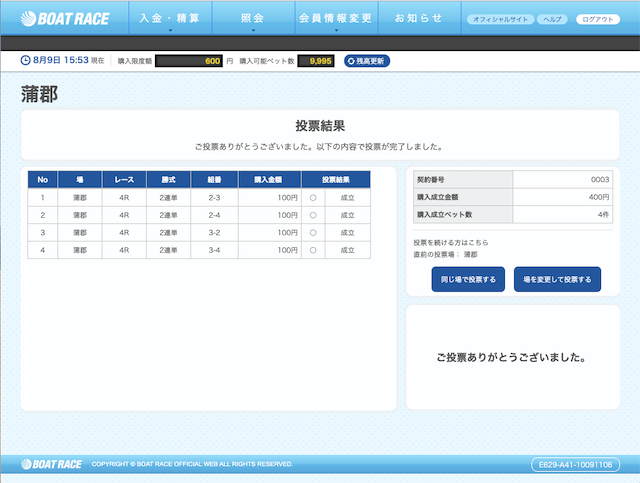The height and width of the screenshot is (483, 640).
Task: Click the 8月9日 15:53 timestamp
Action: [61, 60]
